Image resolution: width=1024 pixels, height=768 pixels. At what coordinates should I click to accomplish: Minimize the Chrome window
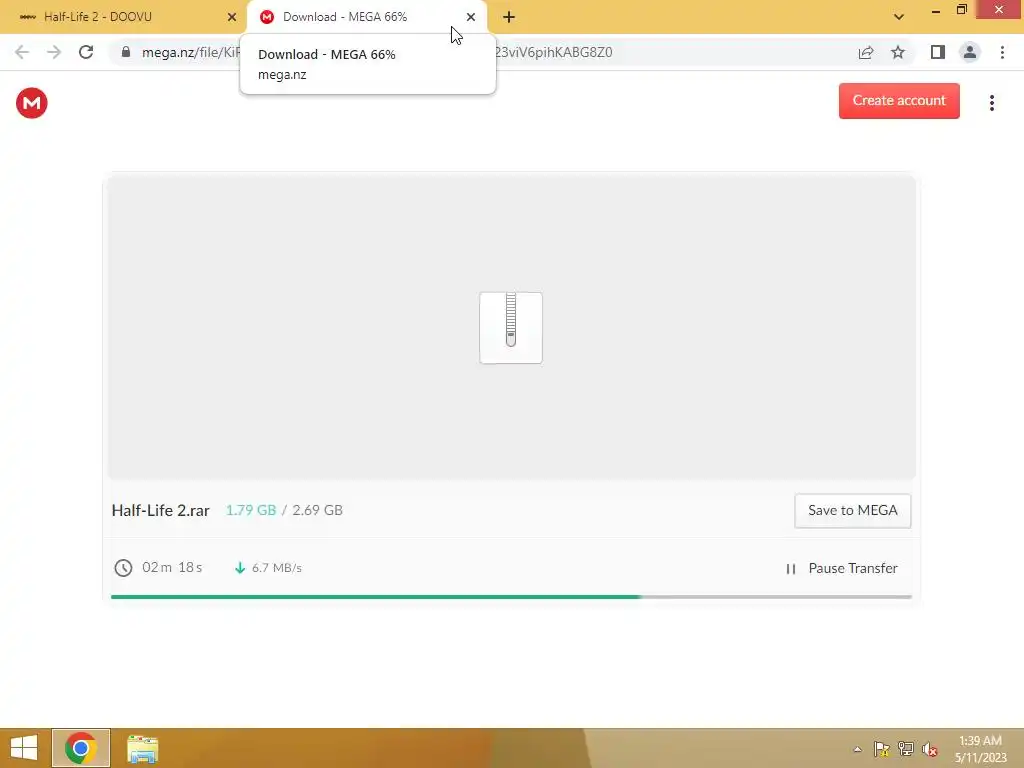(935, 10)
